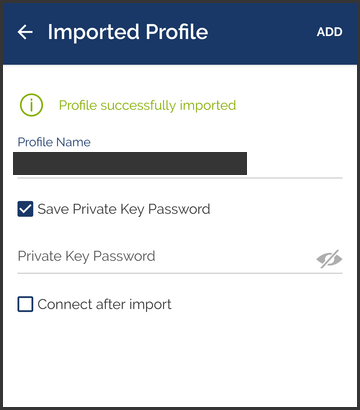The width and height of the screenshot is (360, 410).
Task: Go back using the left arrow
Action: (25, 32)
